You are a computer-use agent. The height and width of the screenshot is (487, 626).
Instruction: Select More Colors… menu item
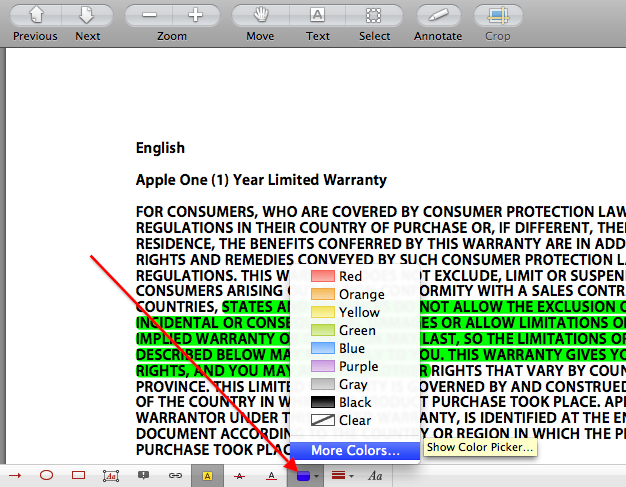pyautogui.click(x=355, y=451)
